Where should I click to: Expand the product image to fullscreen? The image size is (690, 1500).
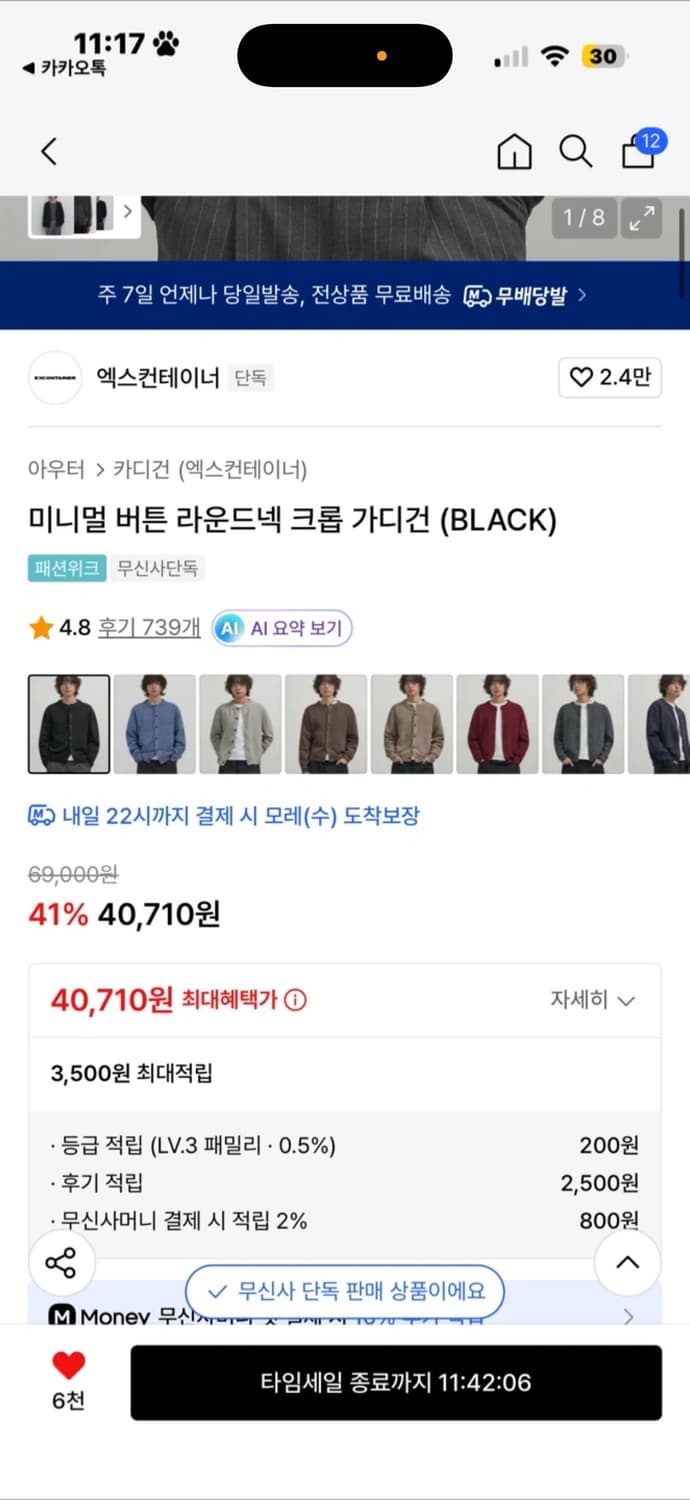point(641,218)
